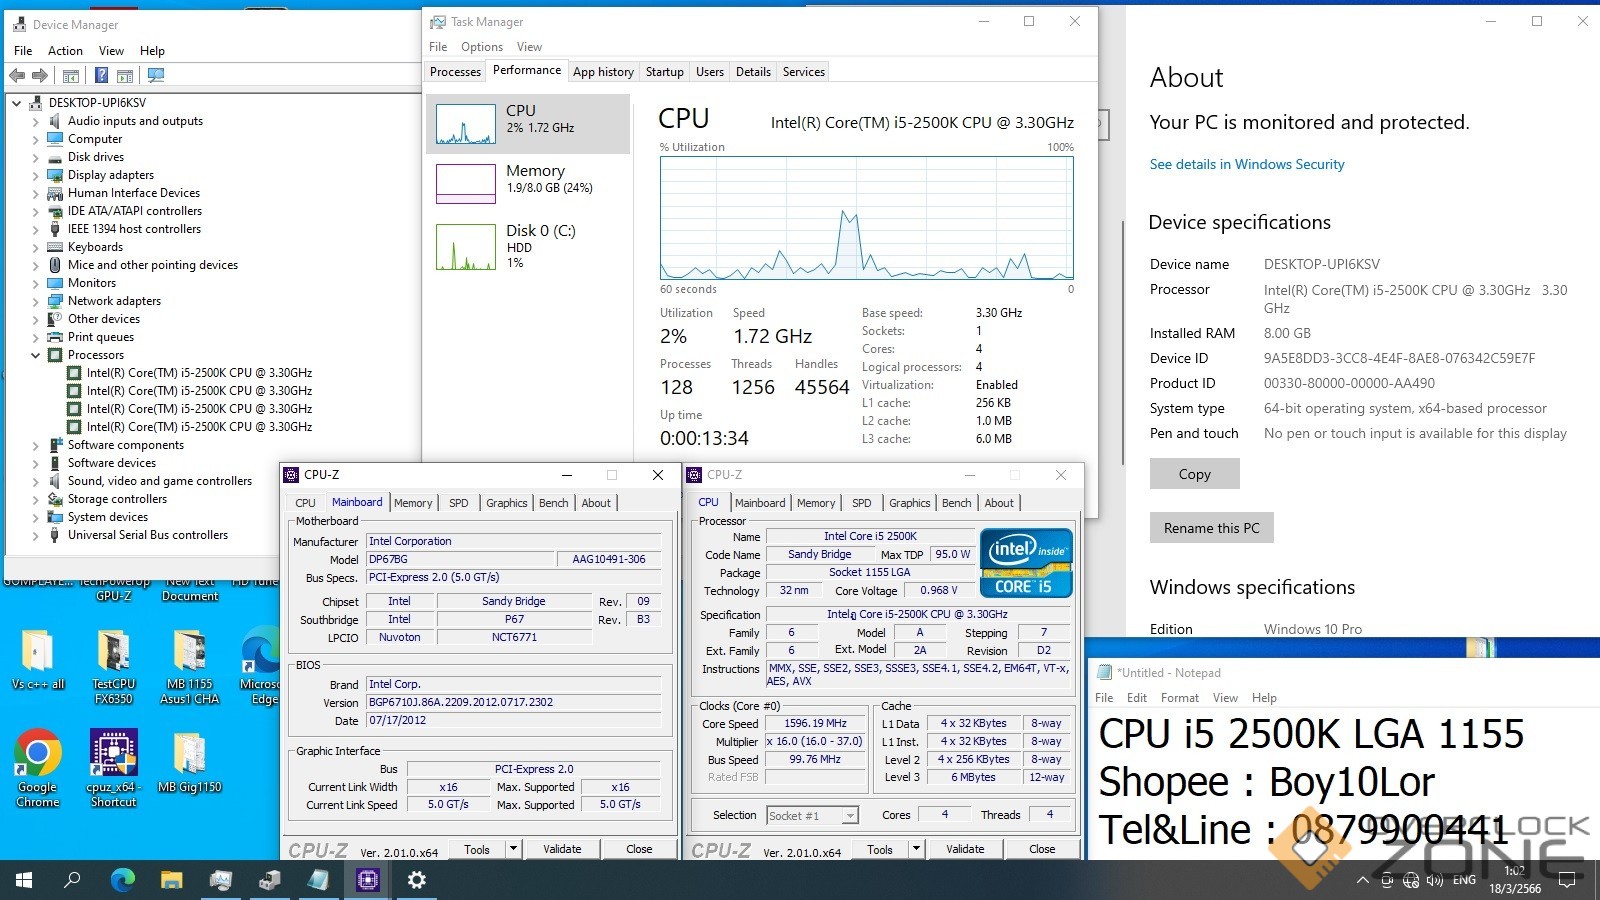Screen dimensions: 1600x900
Task: Click the Help icon in Device Manager toolbar
Action: click(x=101, y=75)
